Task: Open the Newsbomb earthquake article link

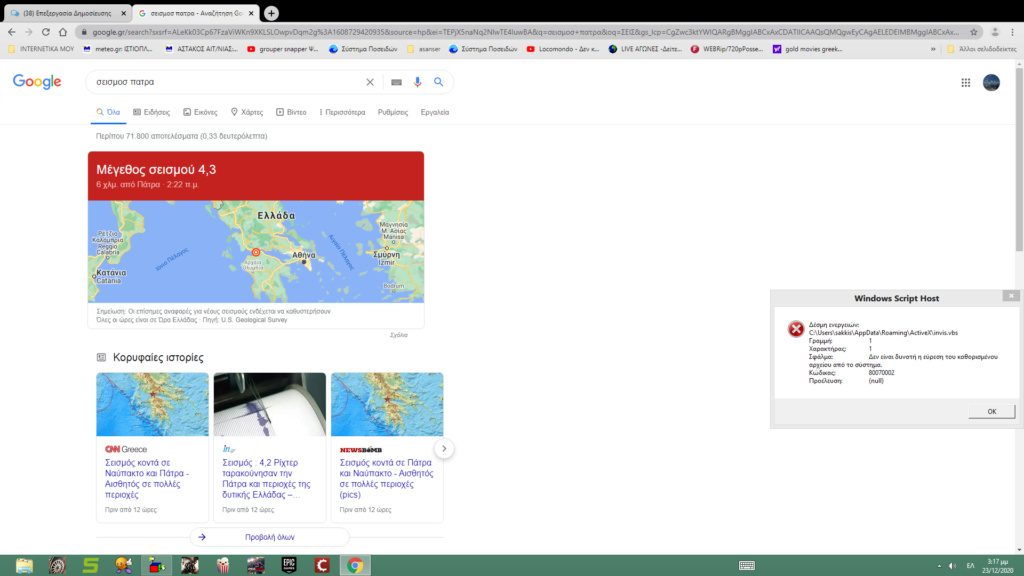Action: pos(387,479)
